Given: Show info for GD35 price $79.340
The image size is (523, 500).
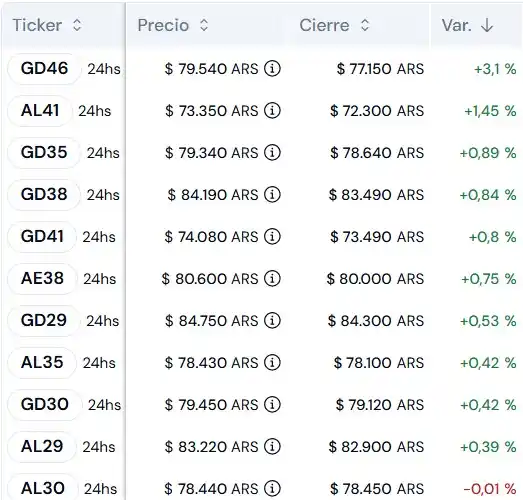Looking at the screenshot, I should (x=272, y=153).
